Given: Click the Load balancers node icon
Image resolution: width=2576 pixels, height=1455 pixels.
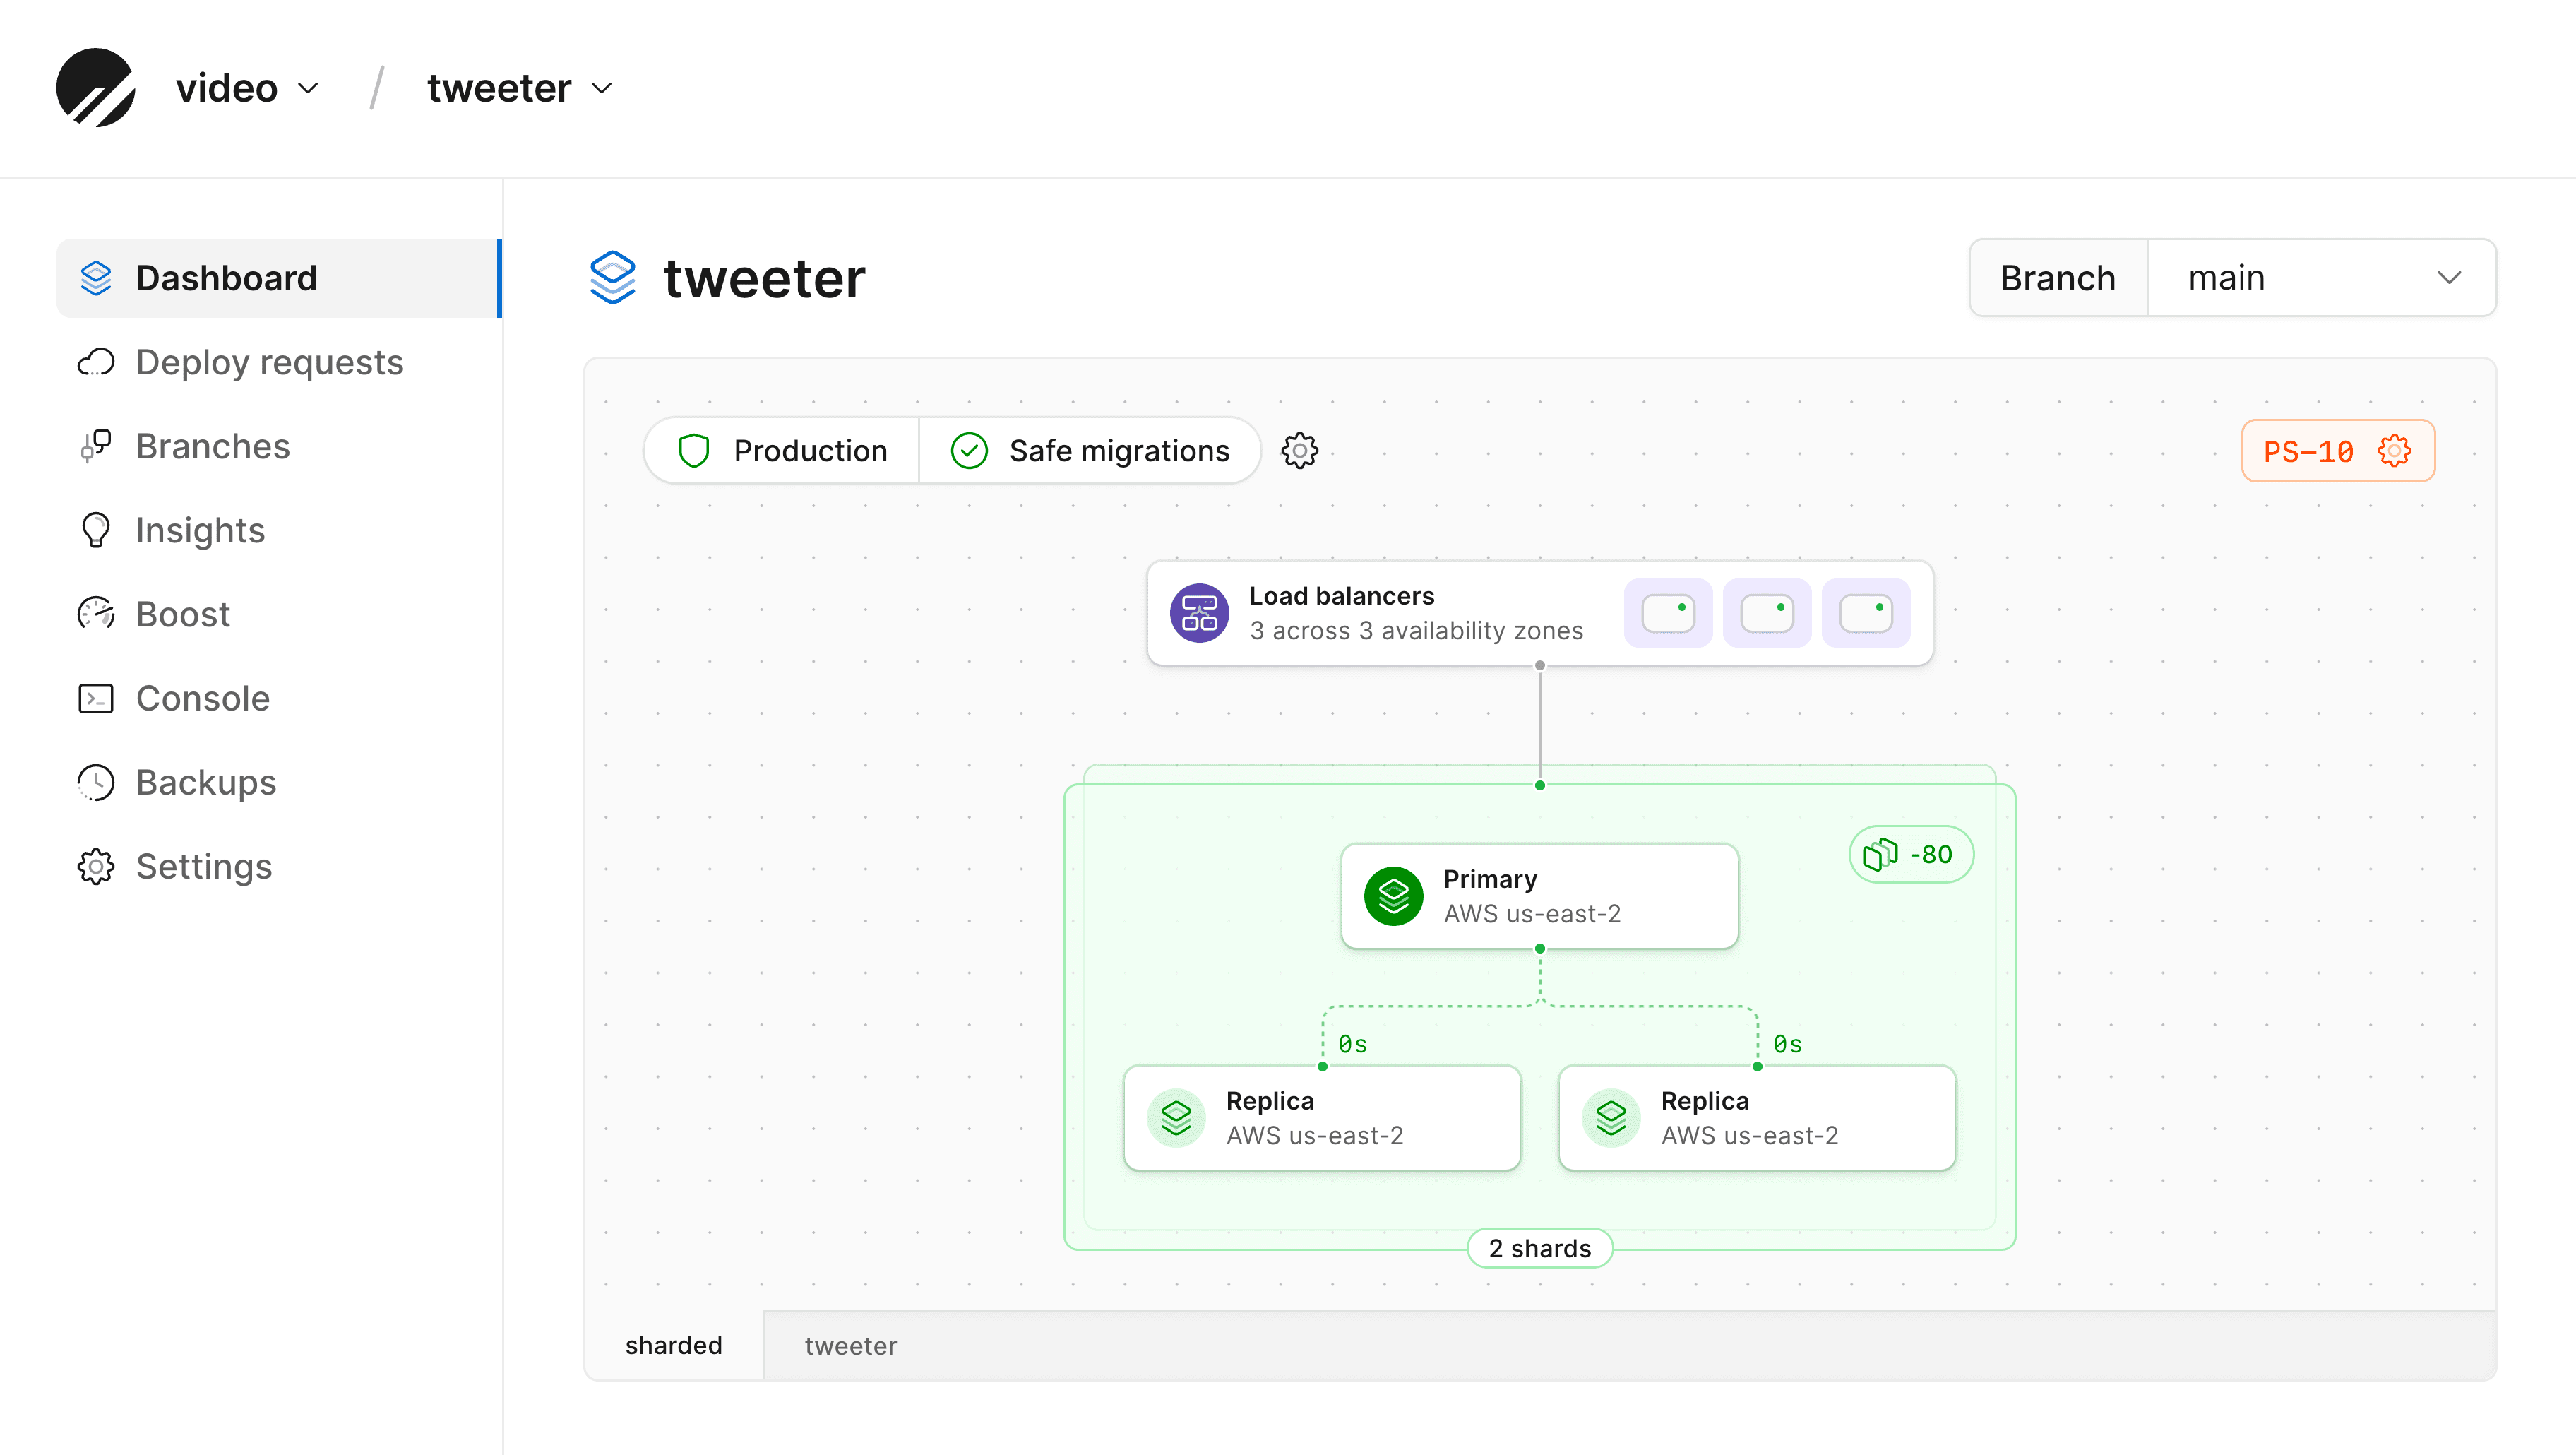Looking at the screenshot, I should click(x=1200, y=612).
